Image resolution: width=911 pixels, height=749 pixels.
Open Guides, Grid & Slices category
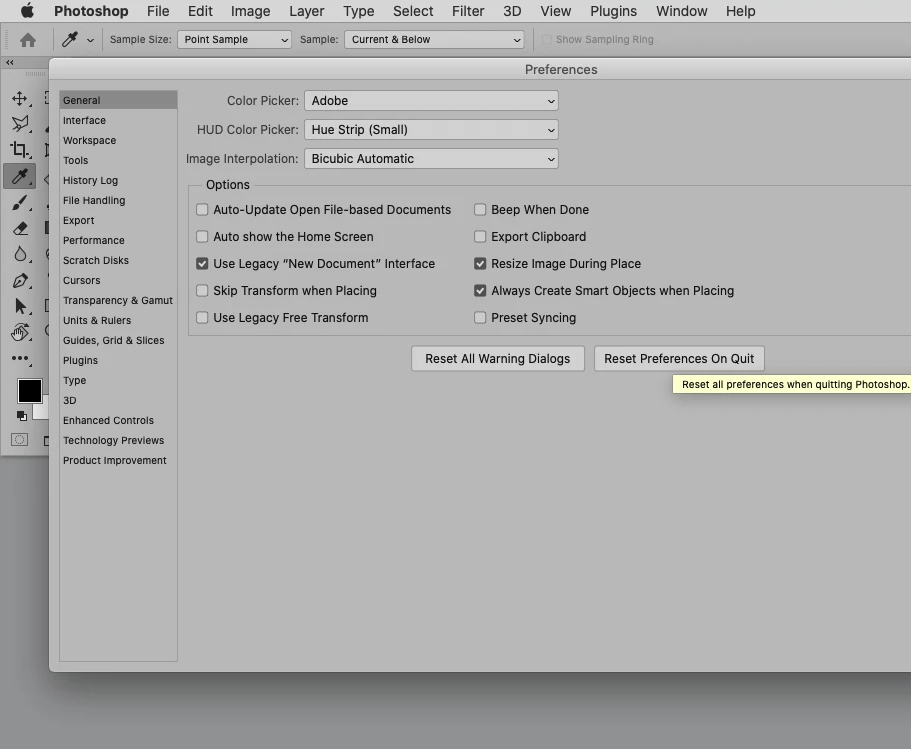(118, 341)
